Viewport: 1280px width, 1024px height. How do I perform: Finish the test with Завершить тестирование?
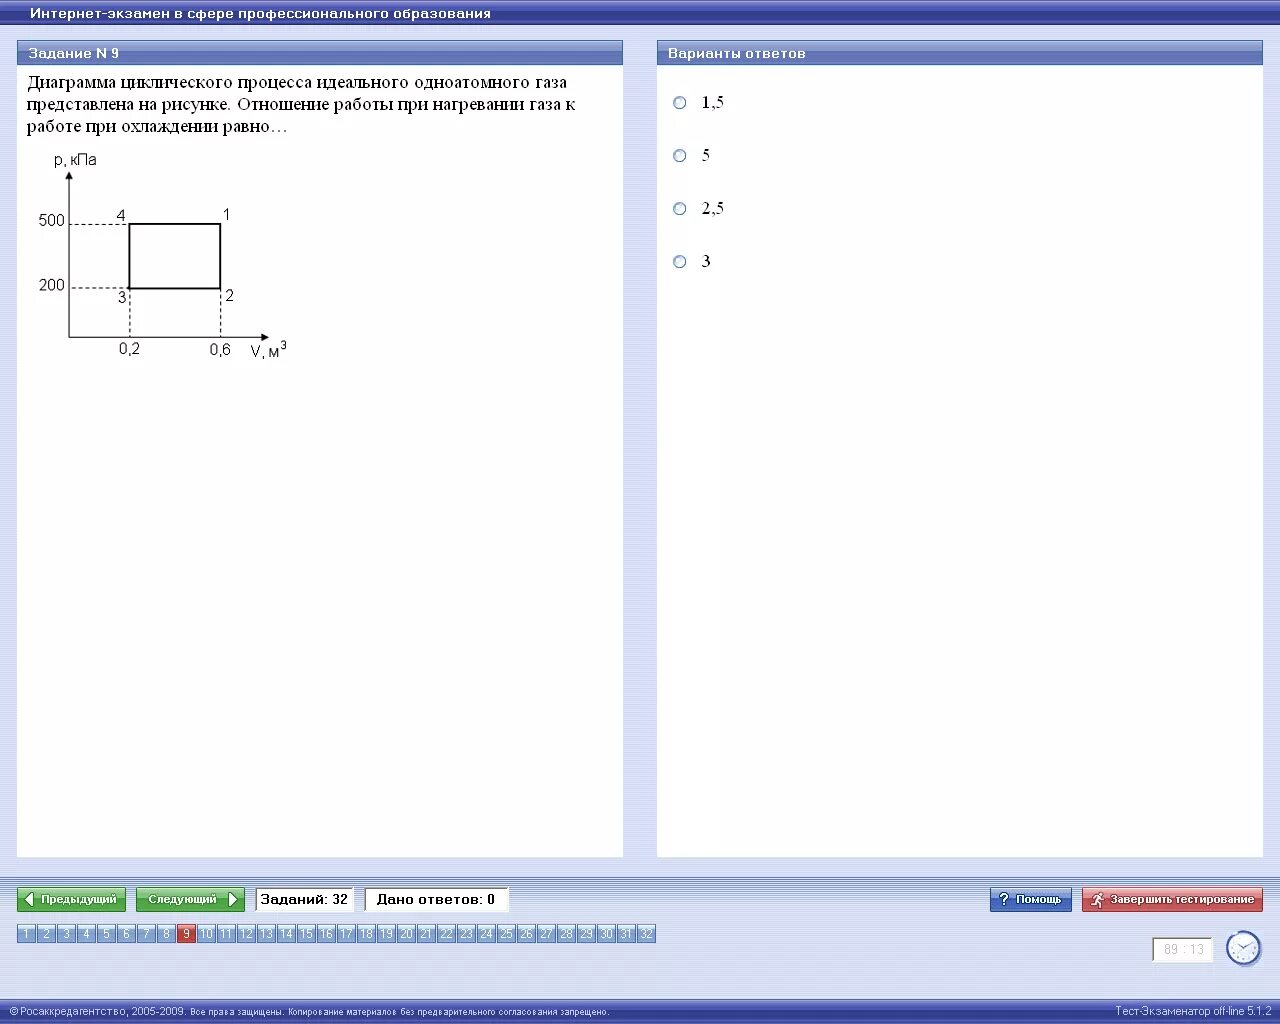[1172, 899]
